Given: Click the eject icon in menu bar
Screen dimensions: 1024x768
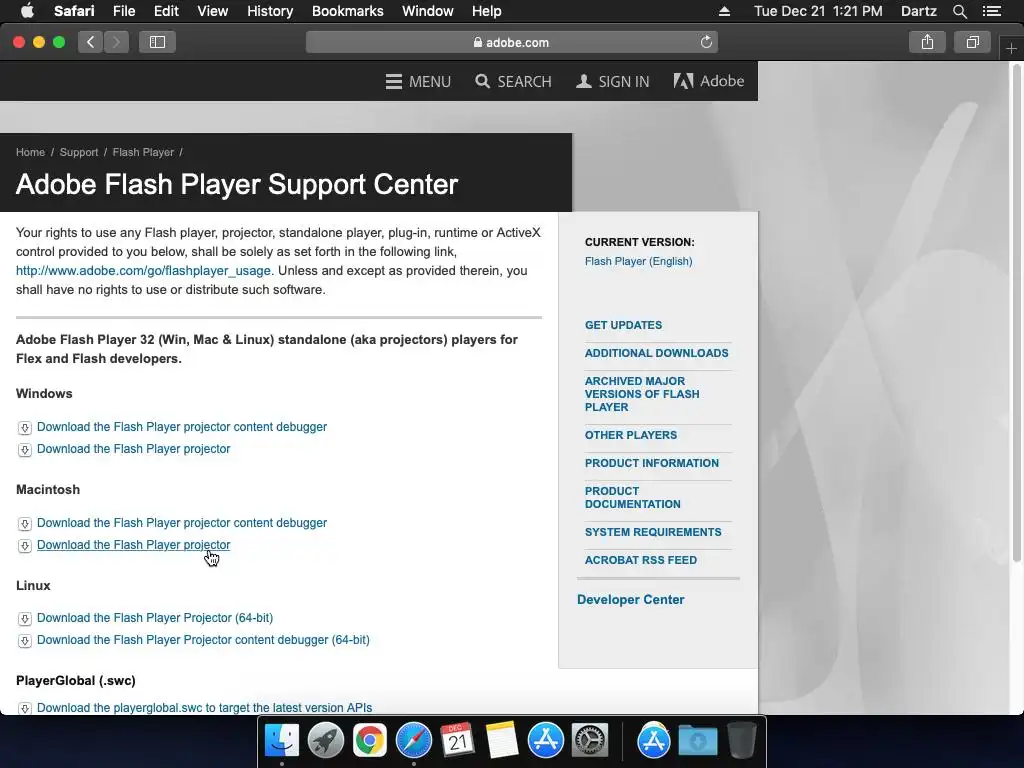Looking at the screenshot, I should pyautogui.click(x=724, y=11).
